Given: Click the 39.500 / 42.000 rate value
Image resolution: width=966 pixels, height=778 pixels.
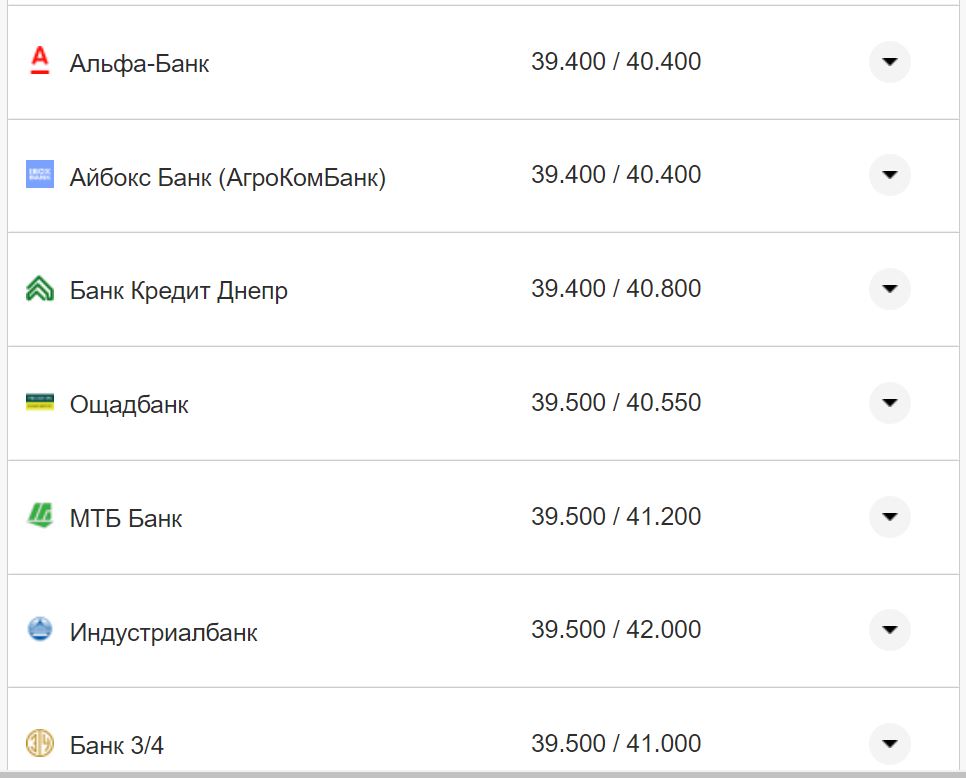Looking at the screenshot, I should click(617, 631).
